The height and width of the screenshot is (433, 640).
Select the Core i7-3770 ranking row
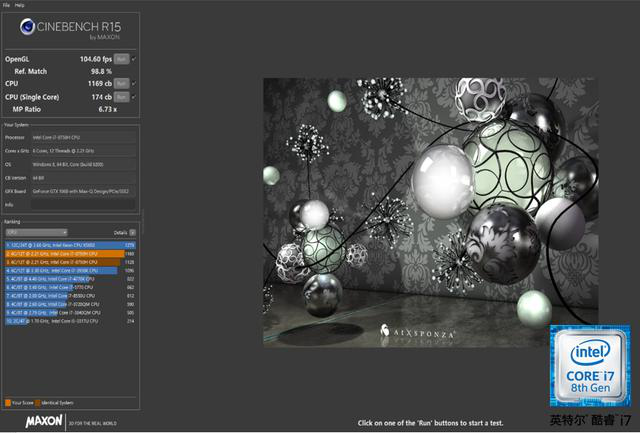point(70,287)
